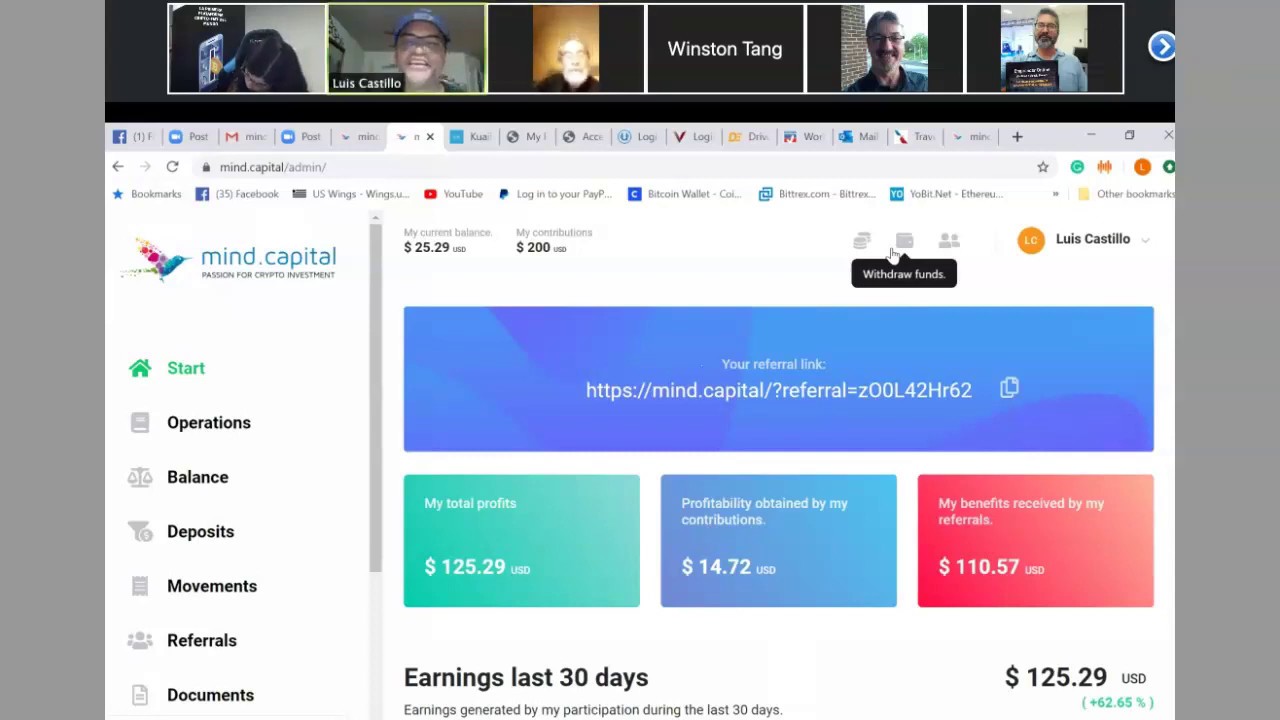Switch to the Trave tab

(916, 137)
